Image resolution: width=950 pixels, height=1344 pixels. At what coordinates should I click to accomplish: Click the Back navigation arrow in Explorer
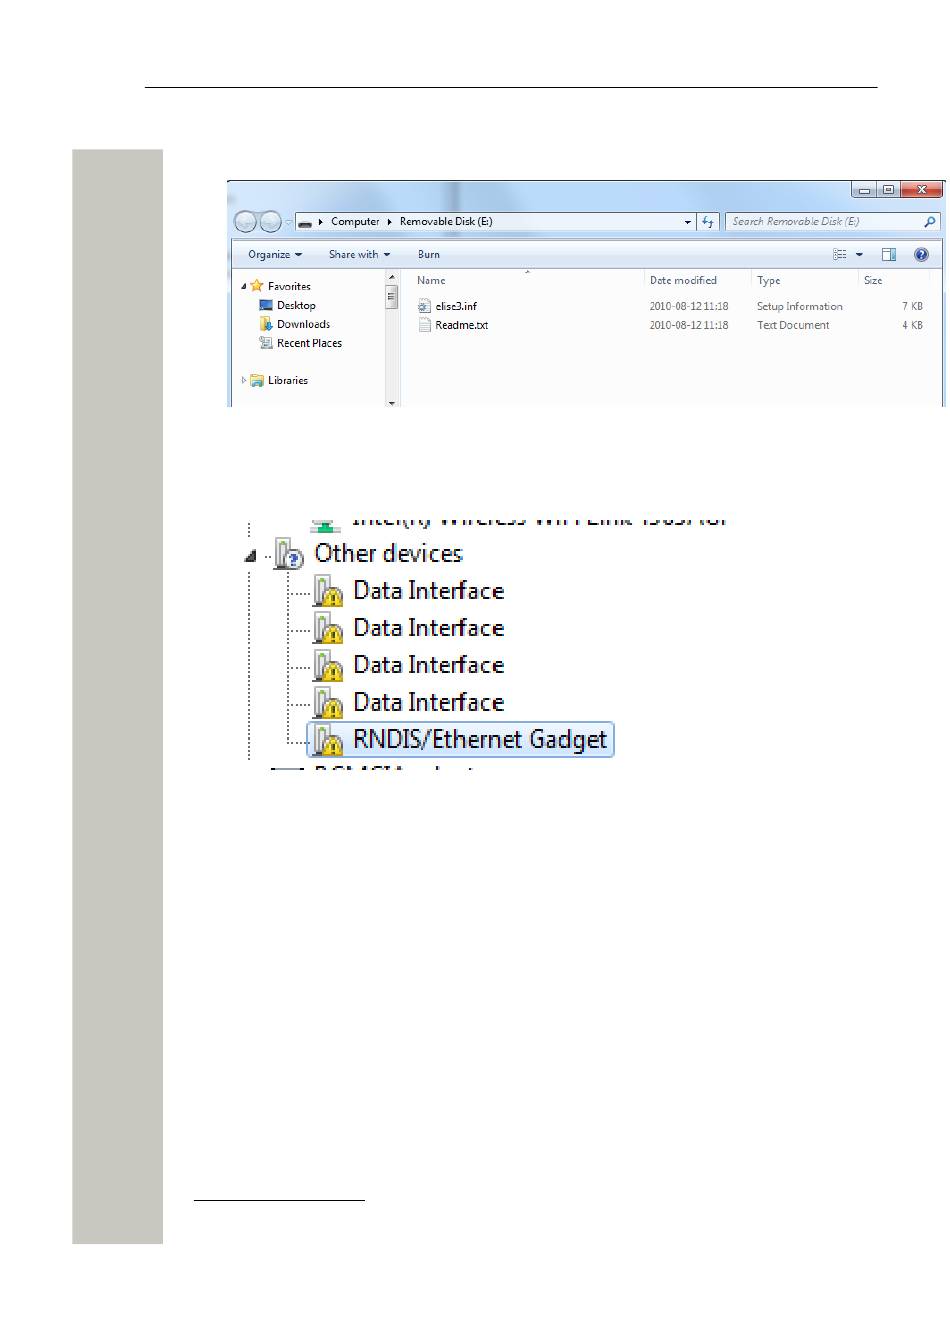tap(245, 222)
